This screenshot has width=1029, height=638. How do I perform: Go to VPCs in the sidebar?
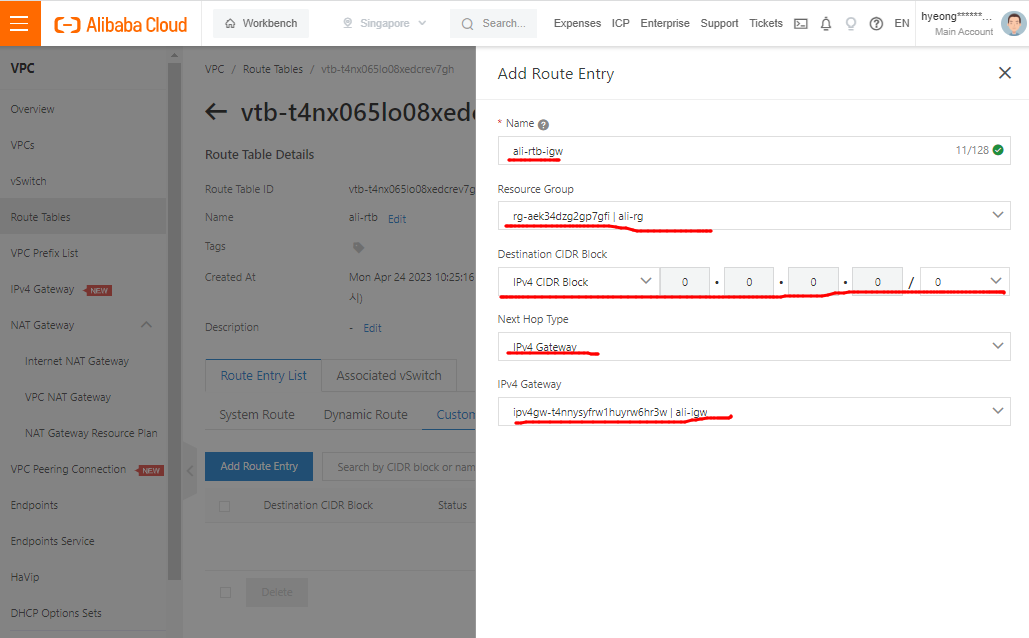pos(22,145)
